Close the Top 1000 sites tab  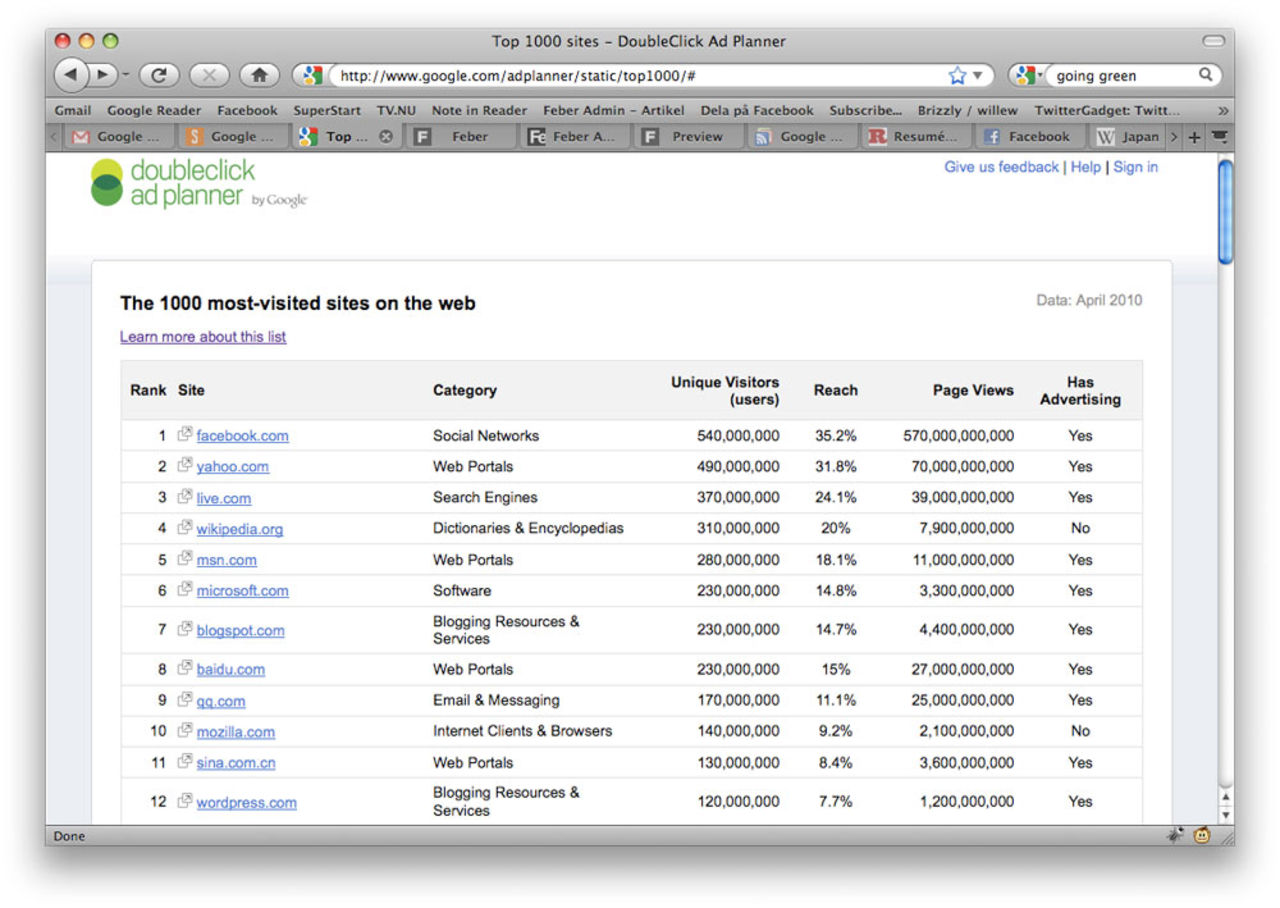coord(386,137)
